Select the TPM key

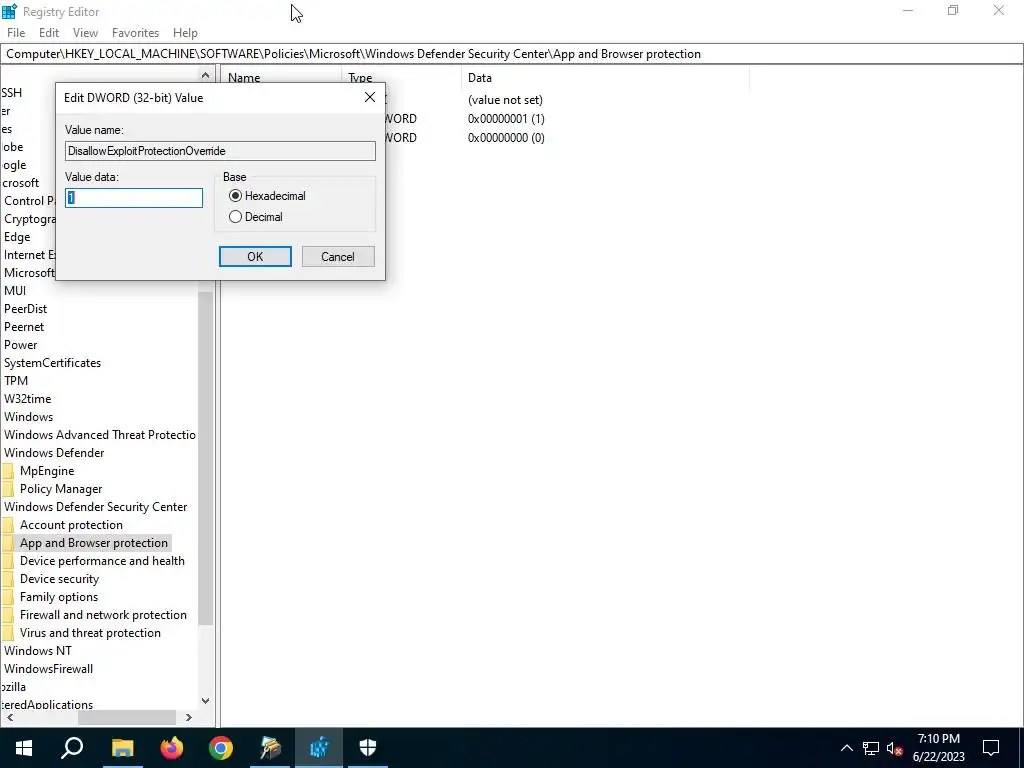[16, 381]
